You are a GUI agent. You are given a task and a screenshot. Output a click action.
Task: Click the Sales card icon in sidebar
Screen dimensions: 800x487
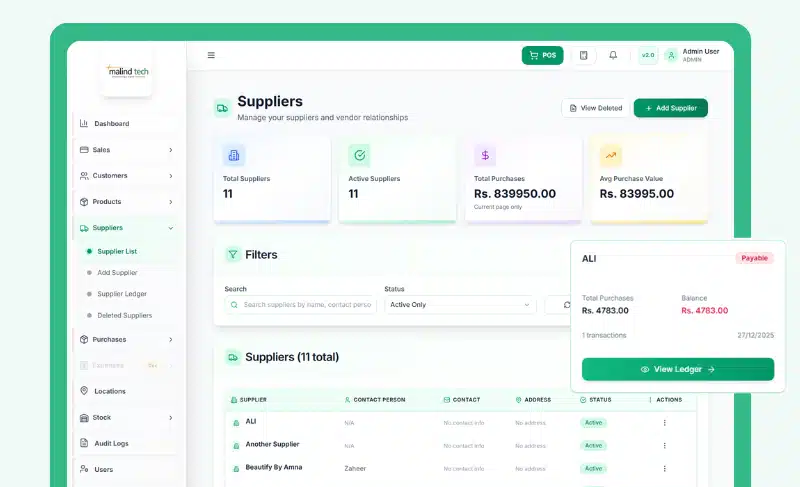[84, 149]
